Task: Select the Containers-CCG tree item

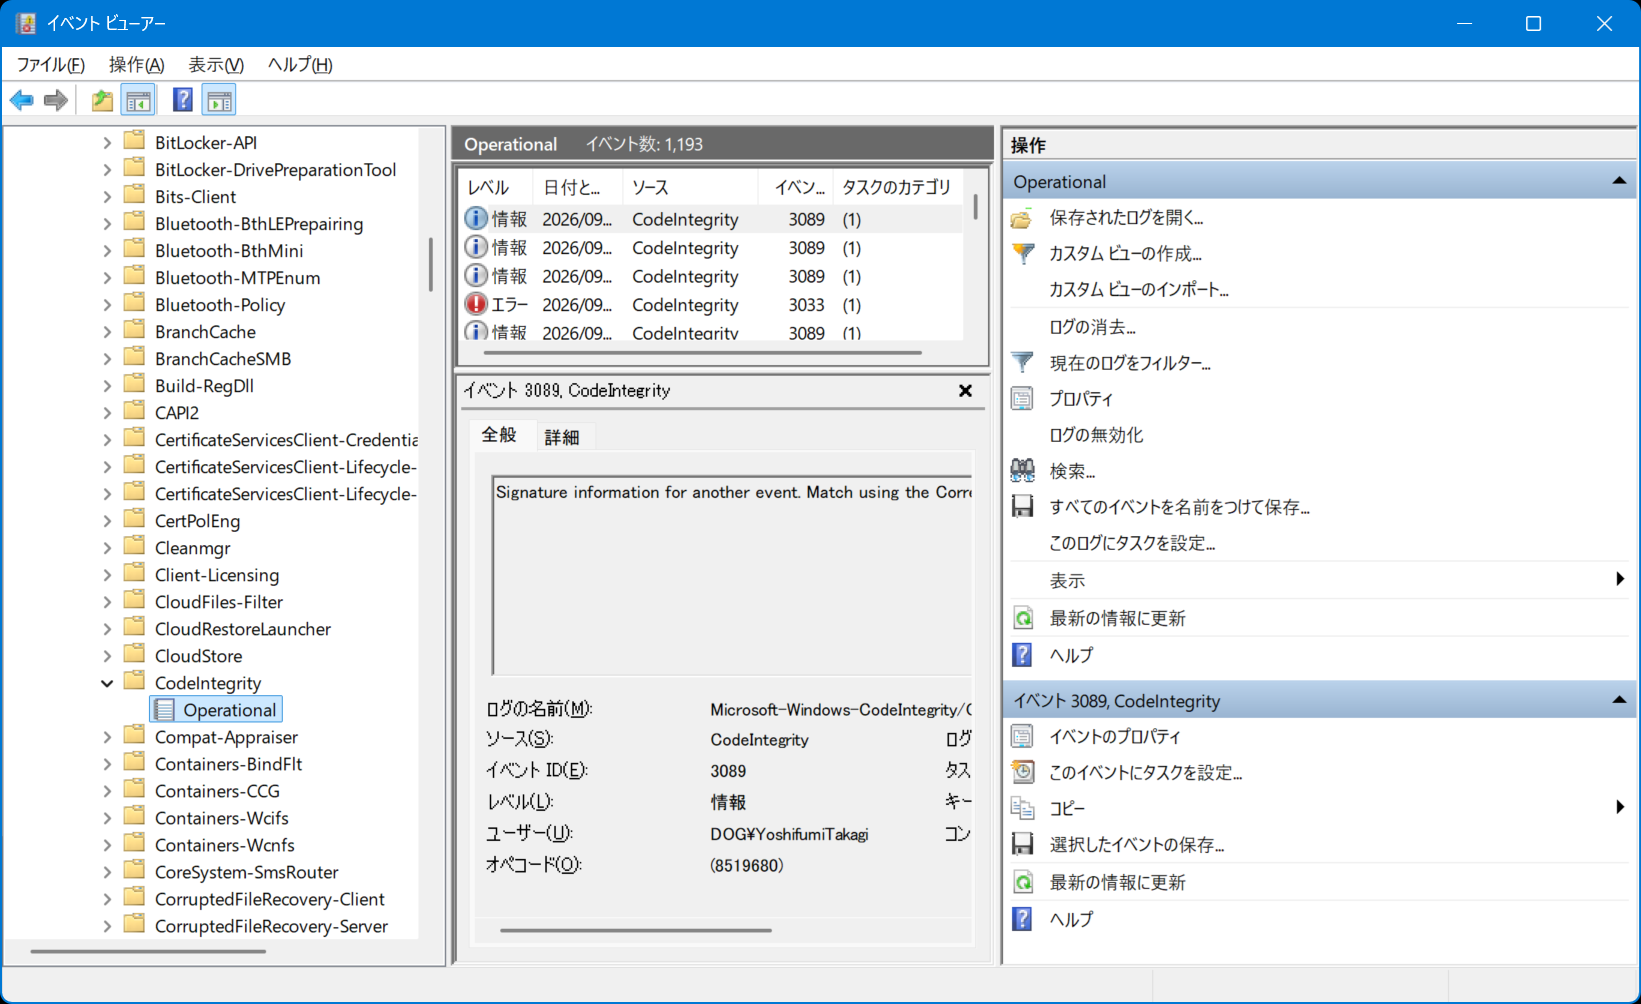Action: (x=217, y=791)
